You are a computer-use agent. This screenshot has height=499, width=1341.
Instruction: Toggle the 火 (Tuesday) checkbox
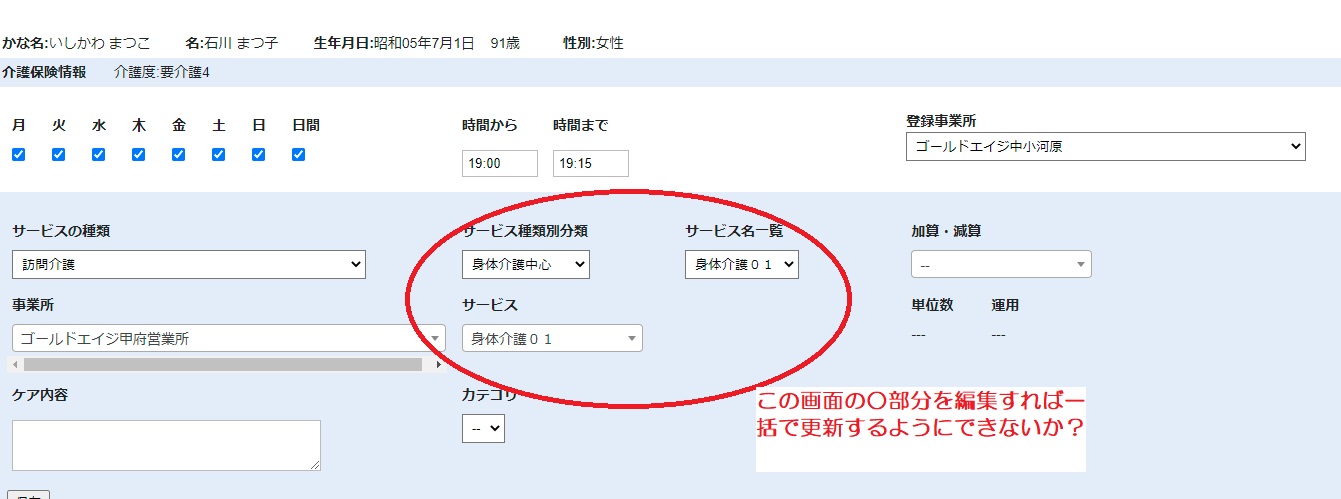tap(58, 155)
